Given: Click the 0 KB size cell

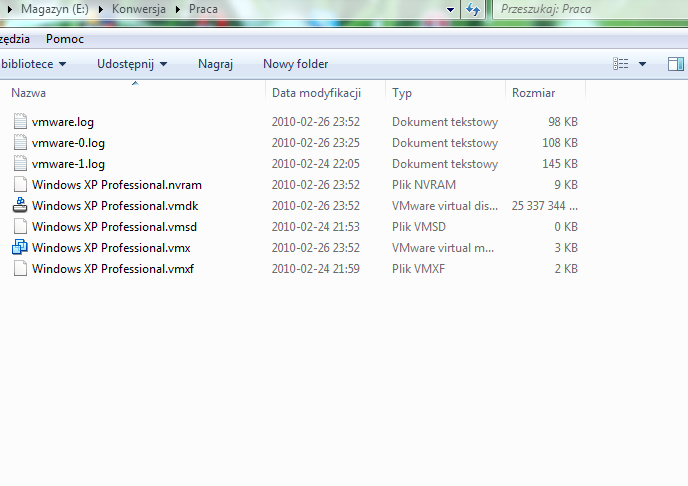Looking at the screenshot, I should 566,227.
